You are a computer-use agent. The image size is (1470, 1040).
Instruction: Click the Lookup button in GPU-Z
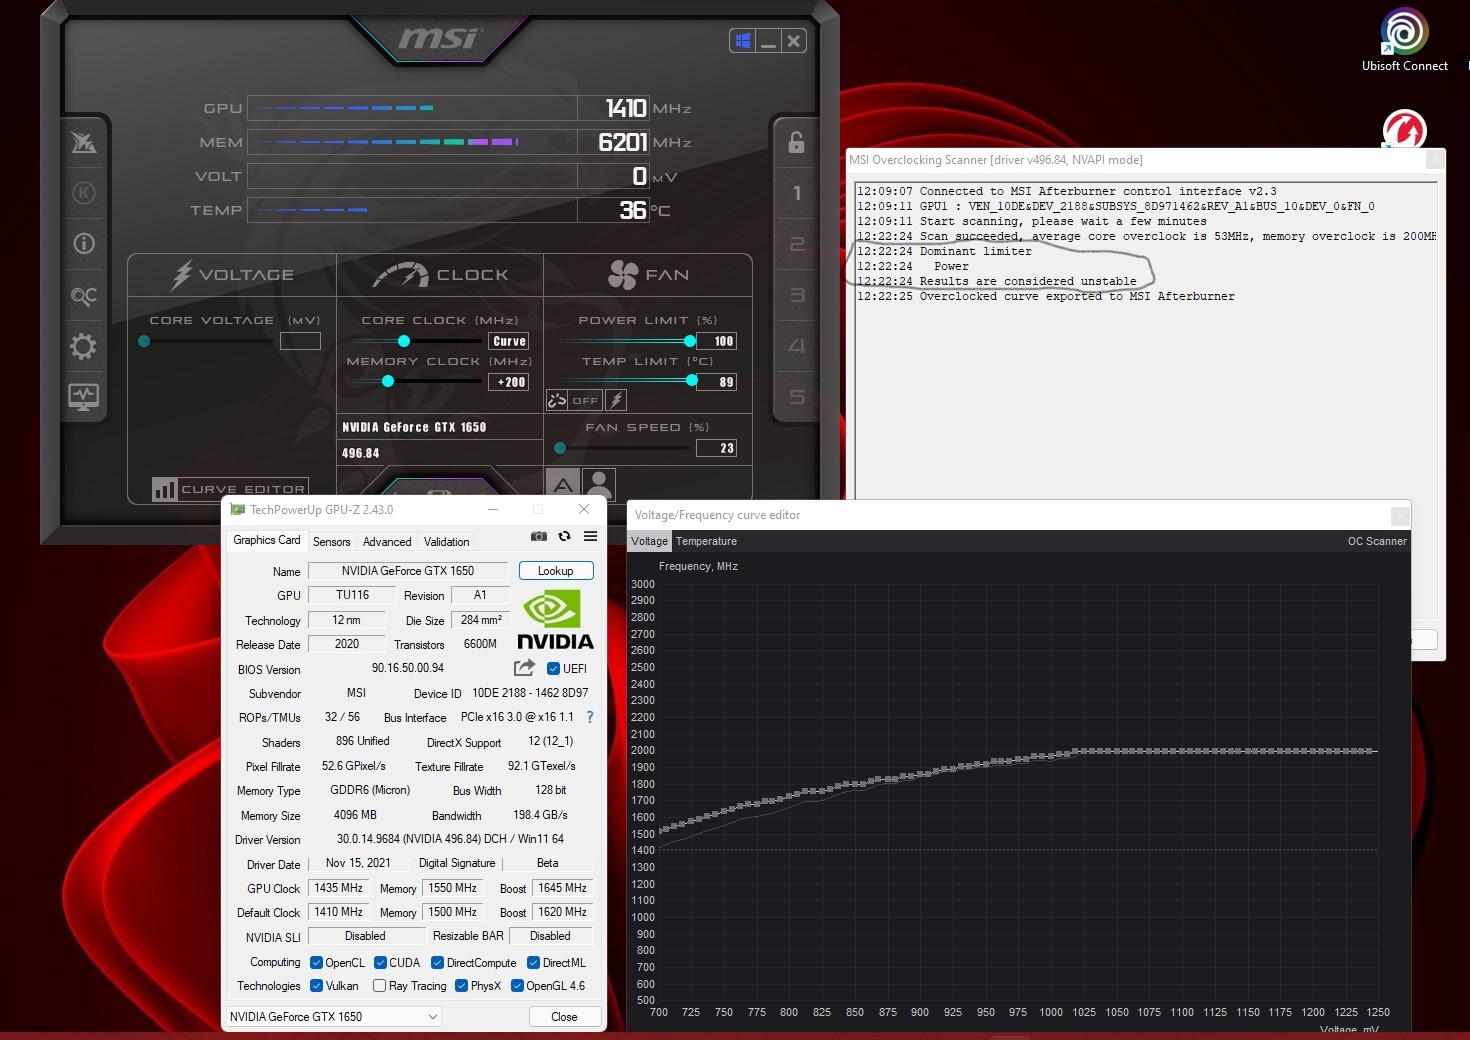[556, 571]
